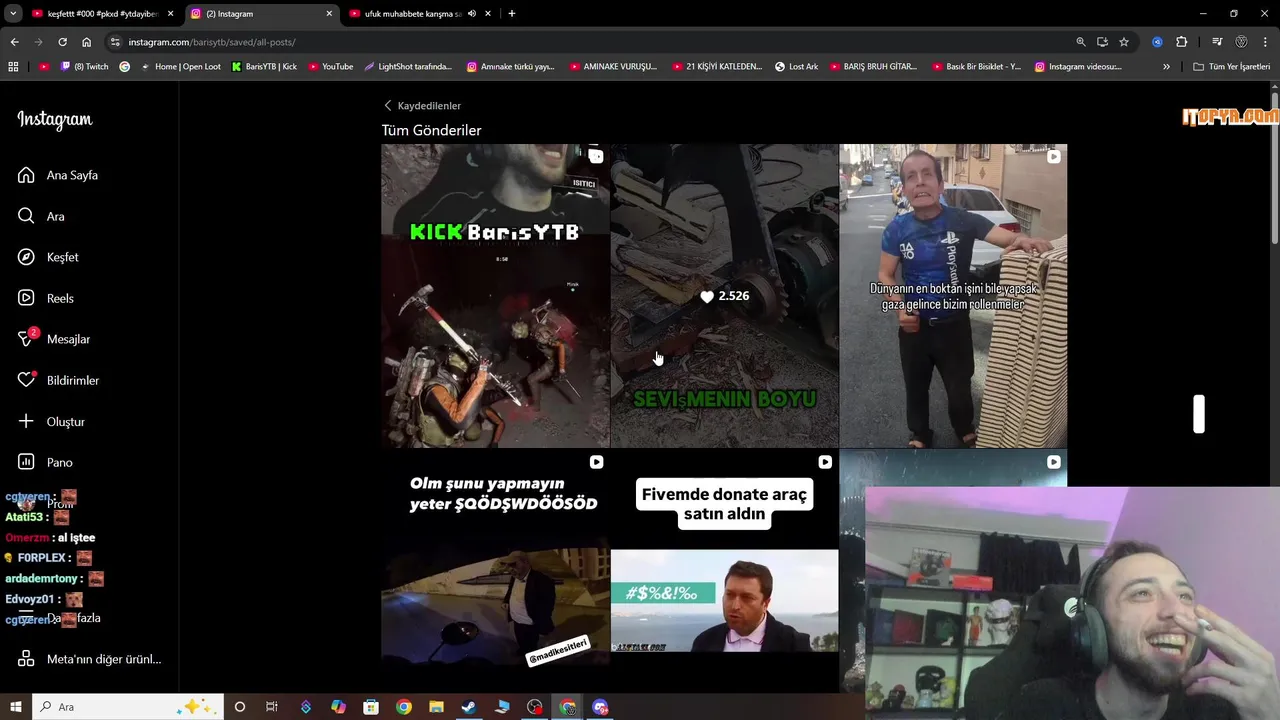Open Reels from the sidebar
Image resolution: width=1280 pixels, height=720 pixels.
46,298
